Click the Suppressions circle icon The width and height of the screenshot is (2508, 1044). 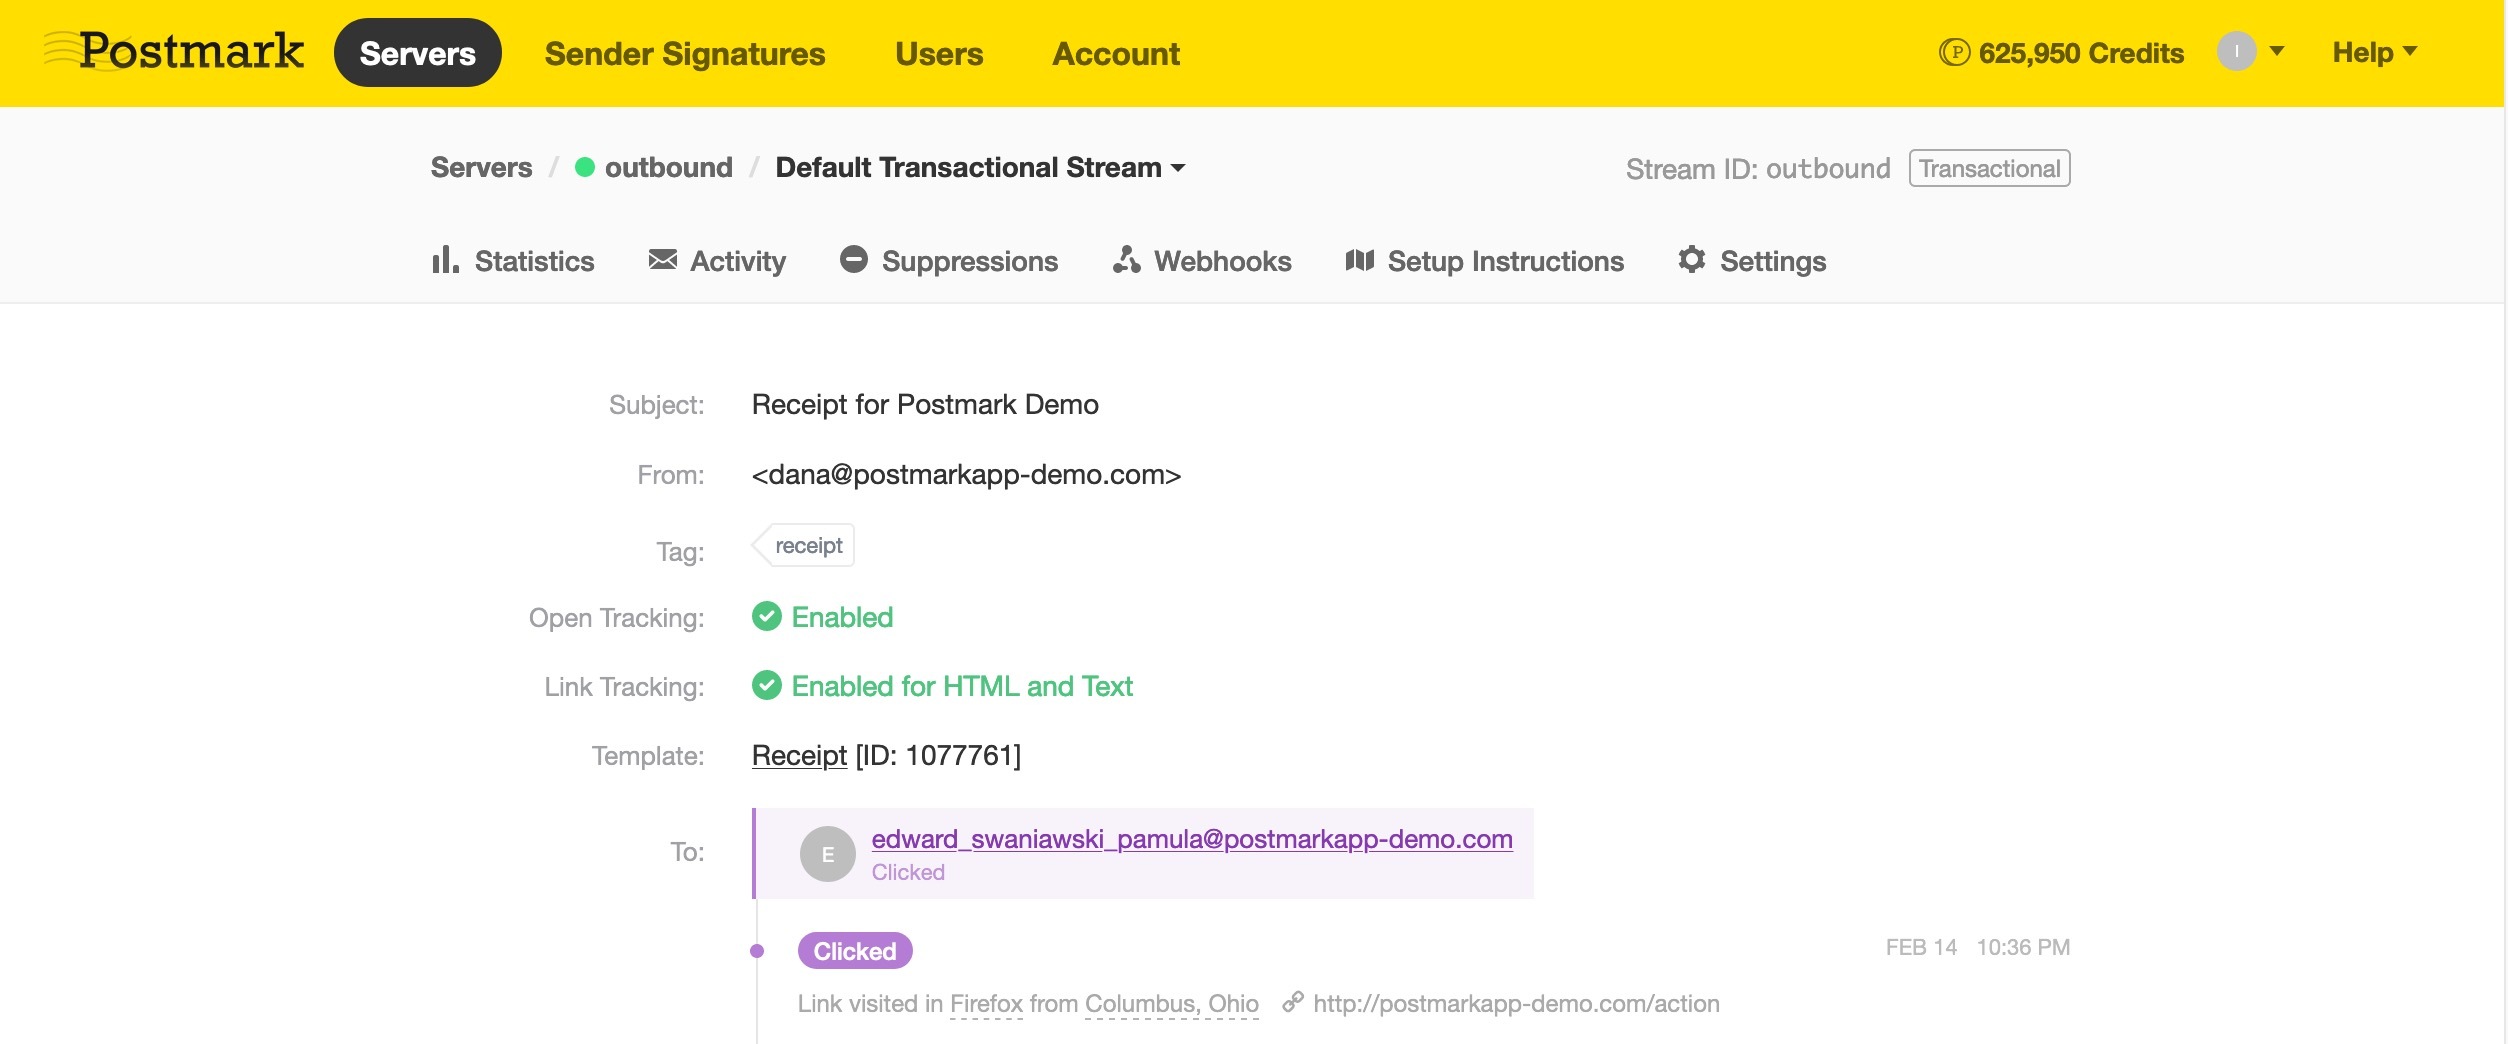tap(853, 260)
